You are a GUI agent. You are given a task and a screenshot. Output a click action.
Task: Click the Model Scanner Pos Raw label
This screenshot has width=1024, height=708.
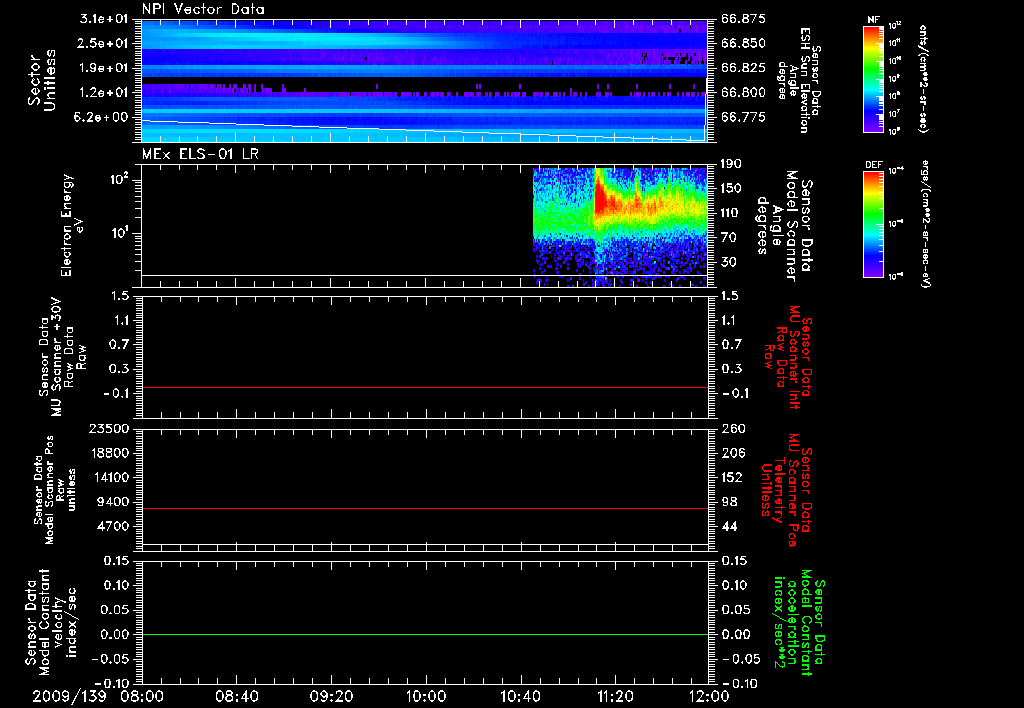click(55, 490)
